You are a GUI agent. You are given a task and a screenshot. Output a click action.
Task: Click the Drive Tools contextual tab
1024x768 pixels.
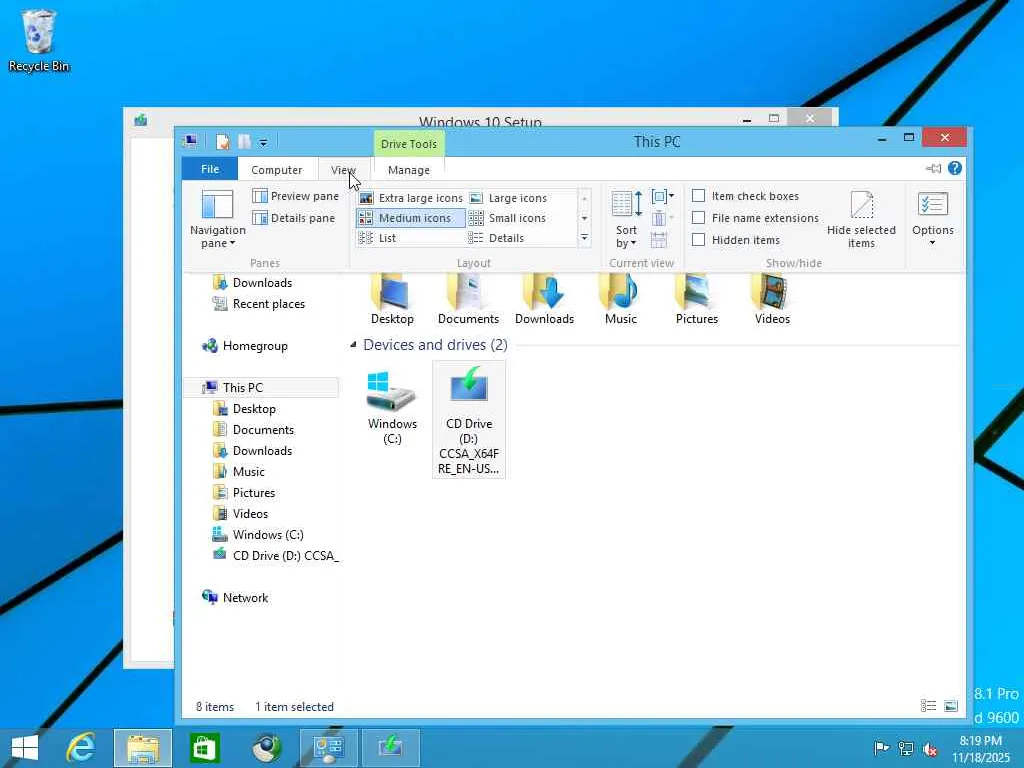[x=409, y=144]
